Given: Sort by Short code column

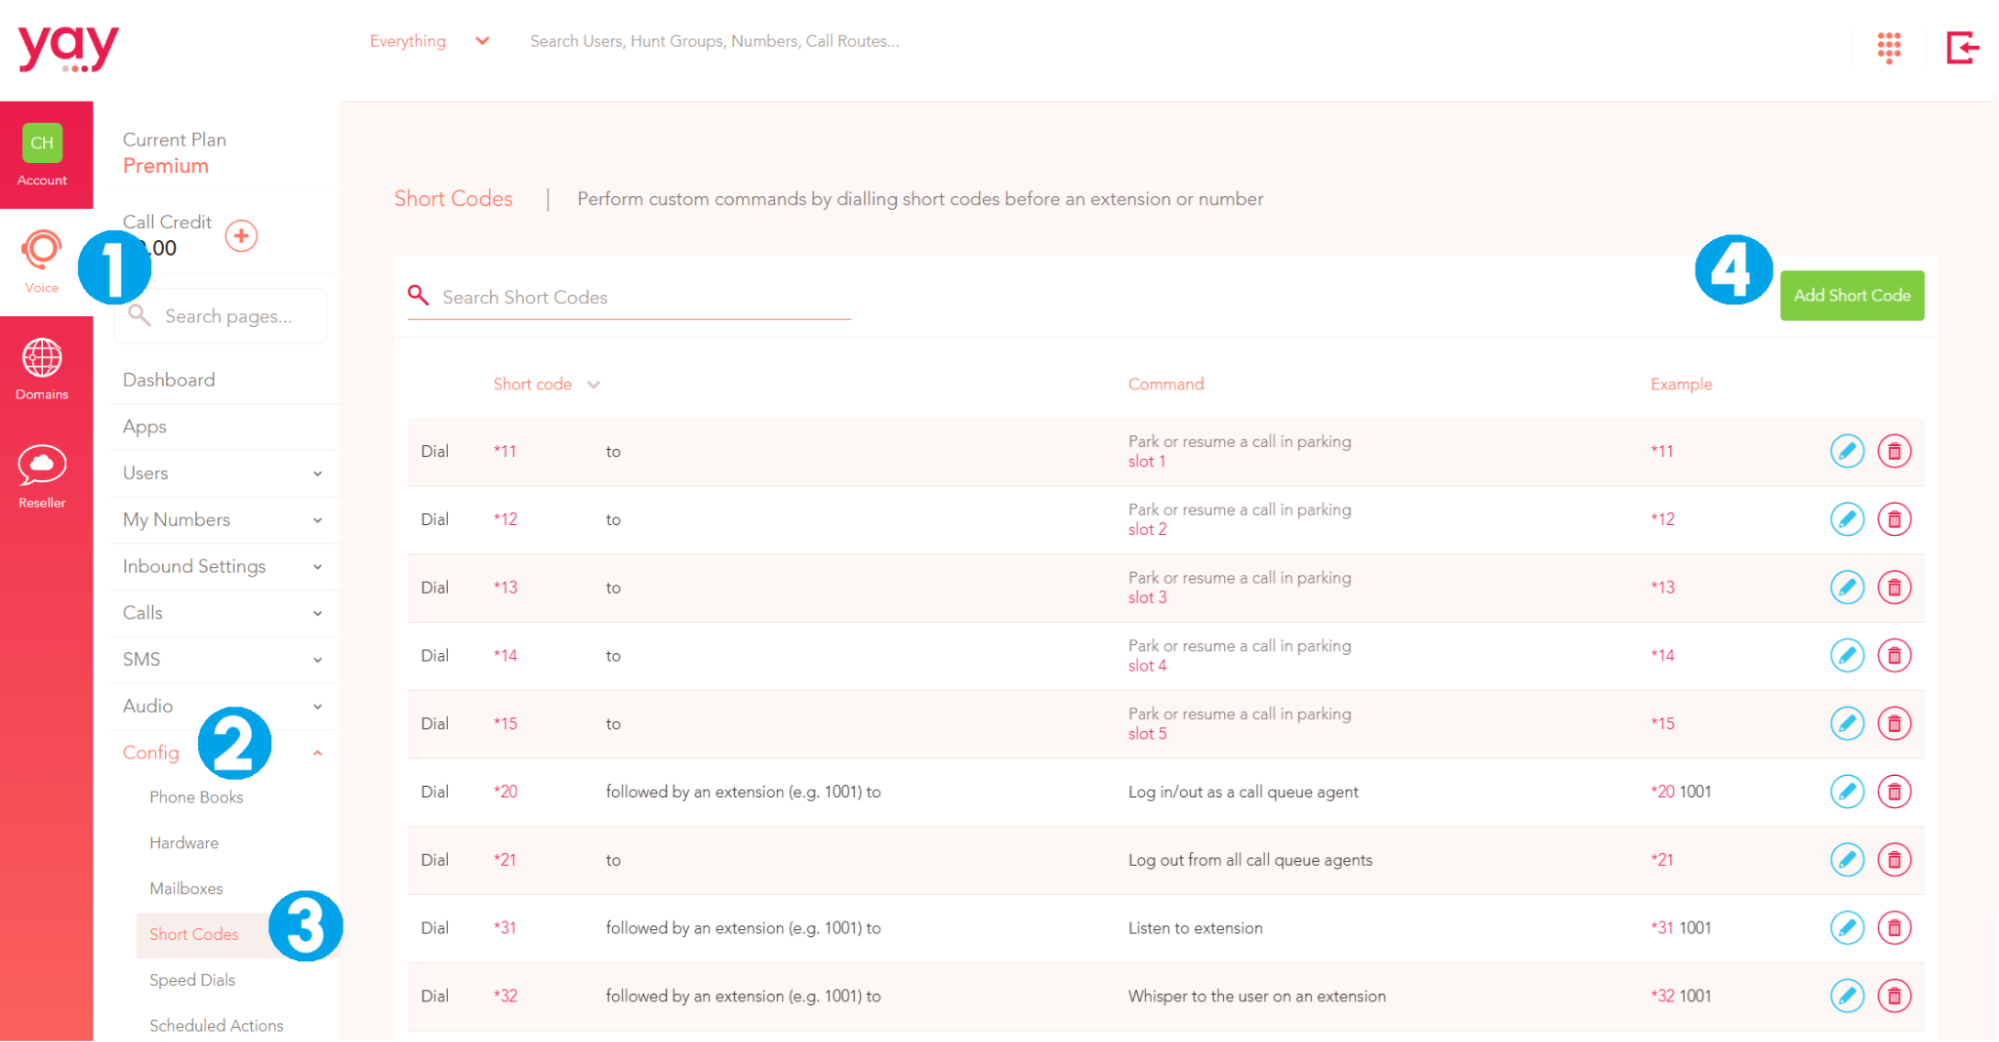Looking at the screenshot, I should point(546,385).
